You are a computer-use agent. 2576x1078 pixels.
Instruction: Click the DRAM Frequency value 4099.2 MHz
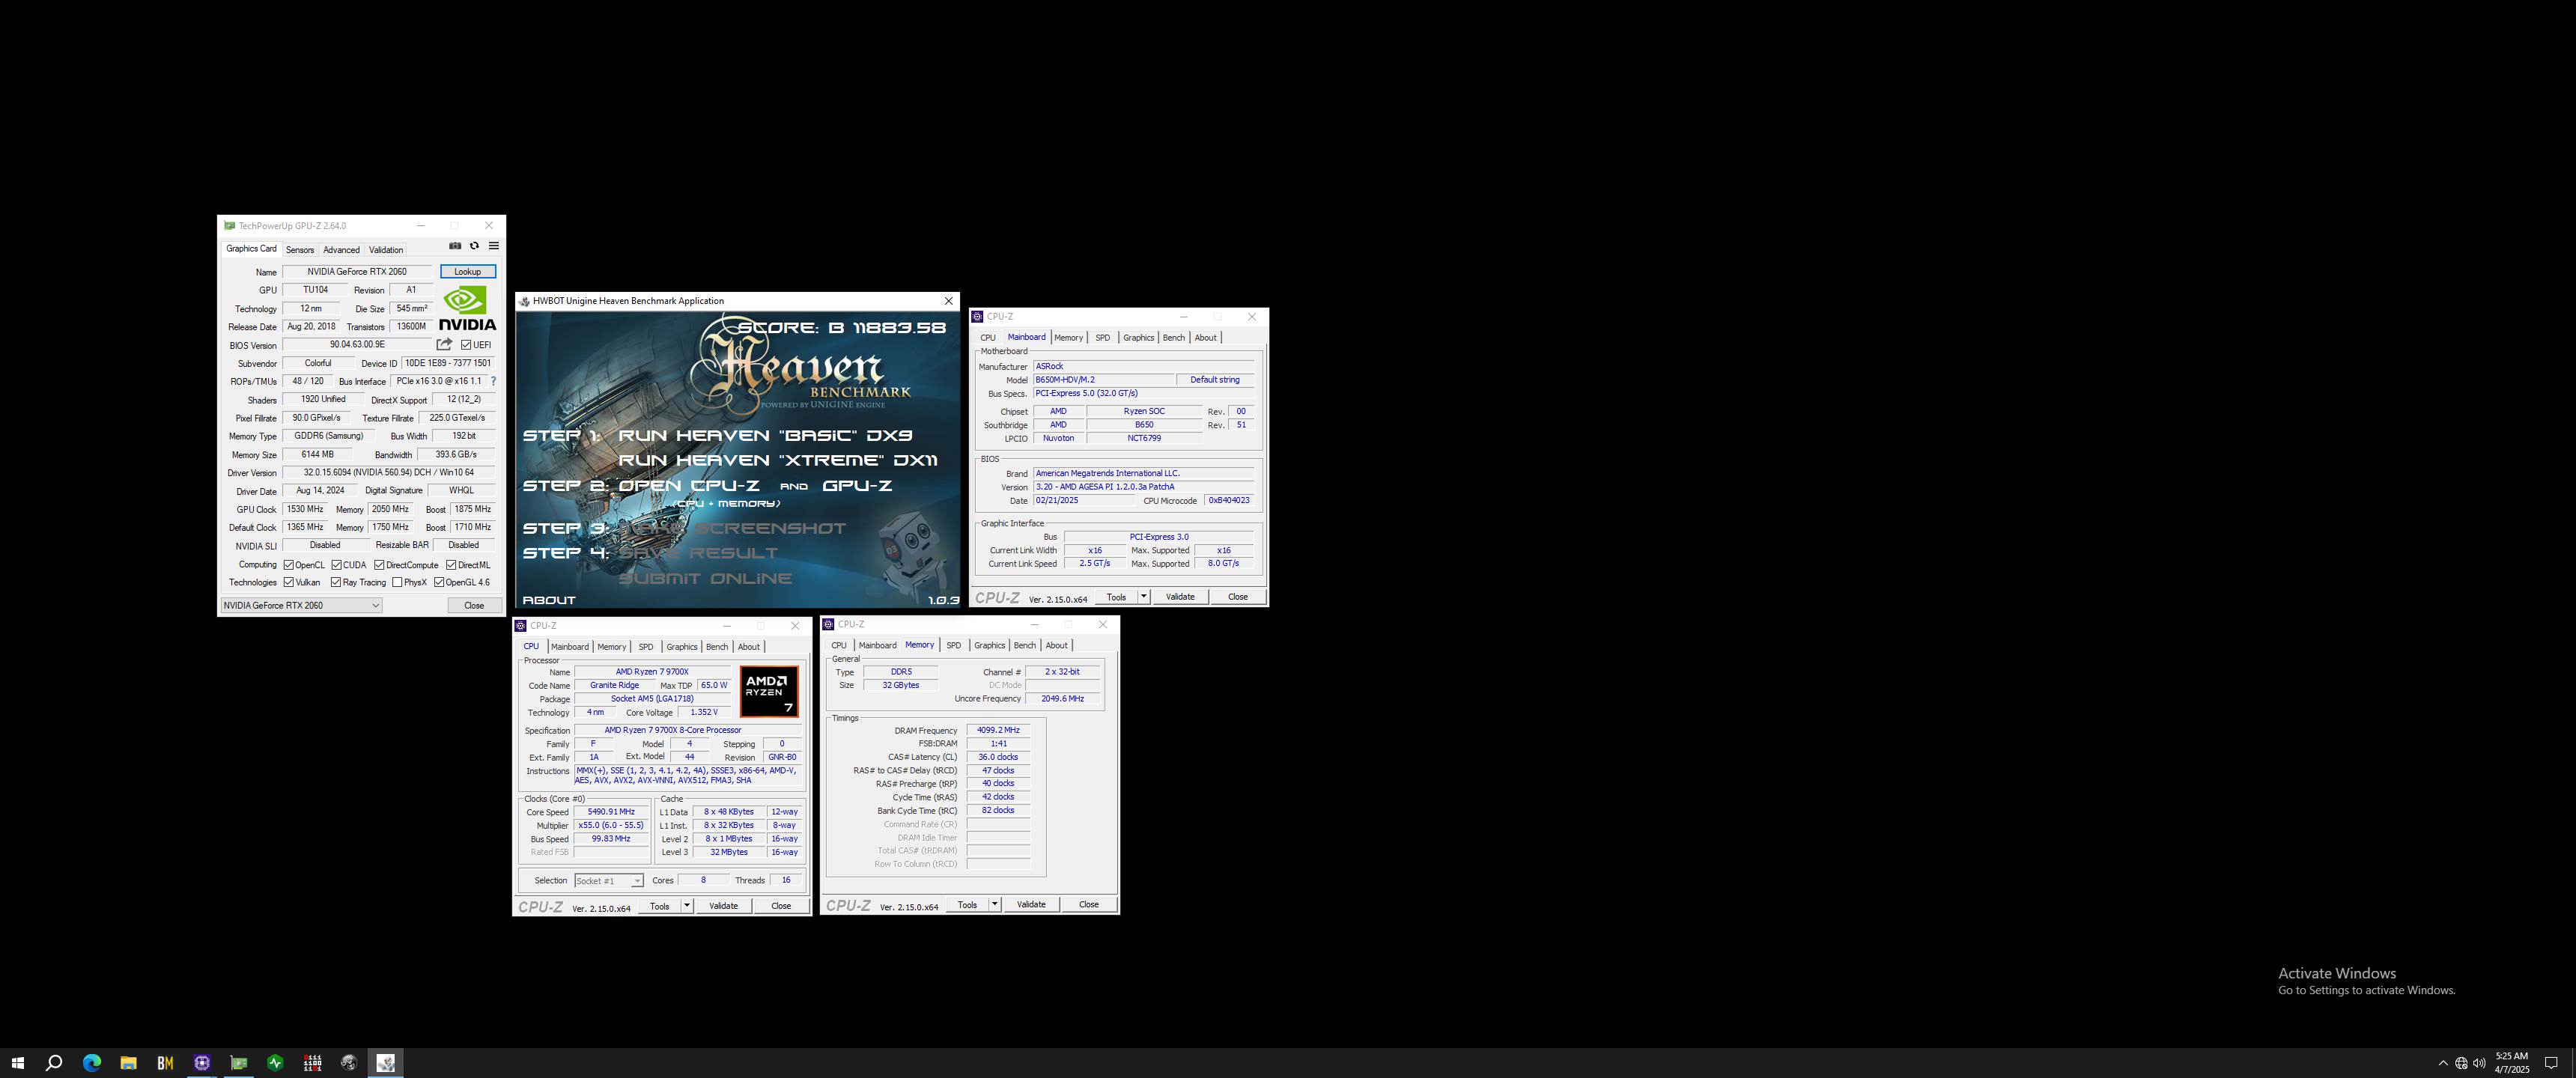998,730
